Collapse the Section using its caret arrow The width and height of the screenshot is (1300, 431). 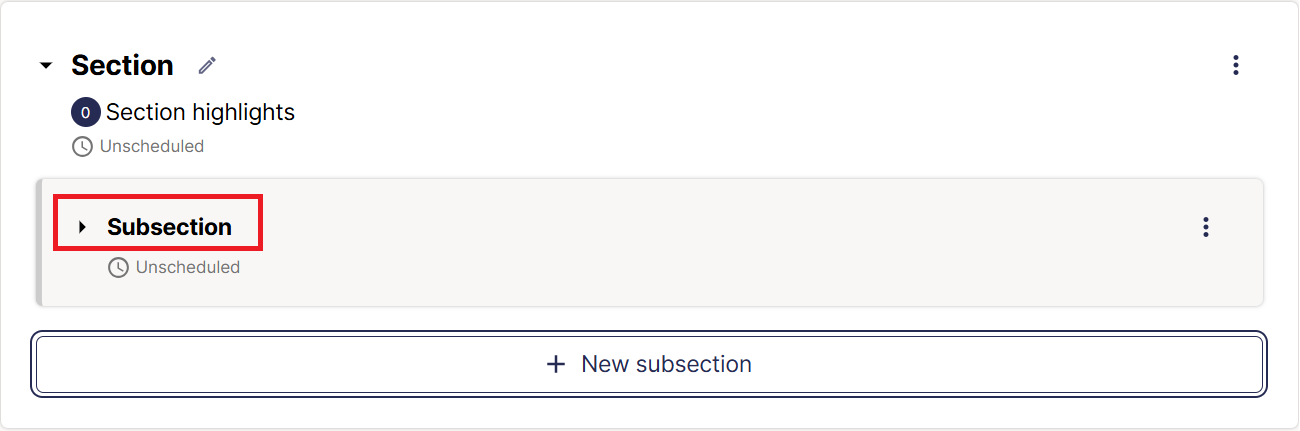tap(45, 66)
